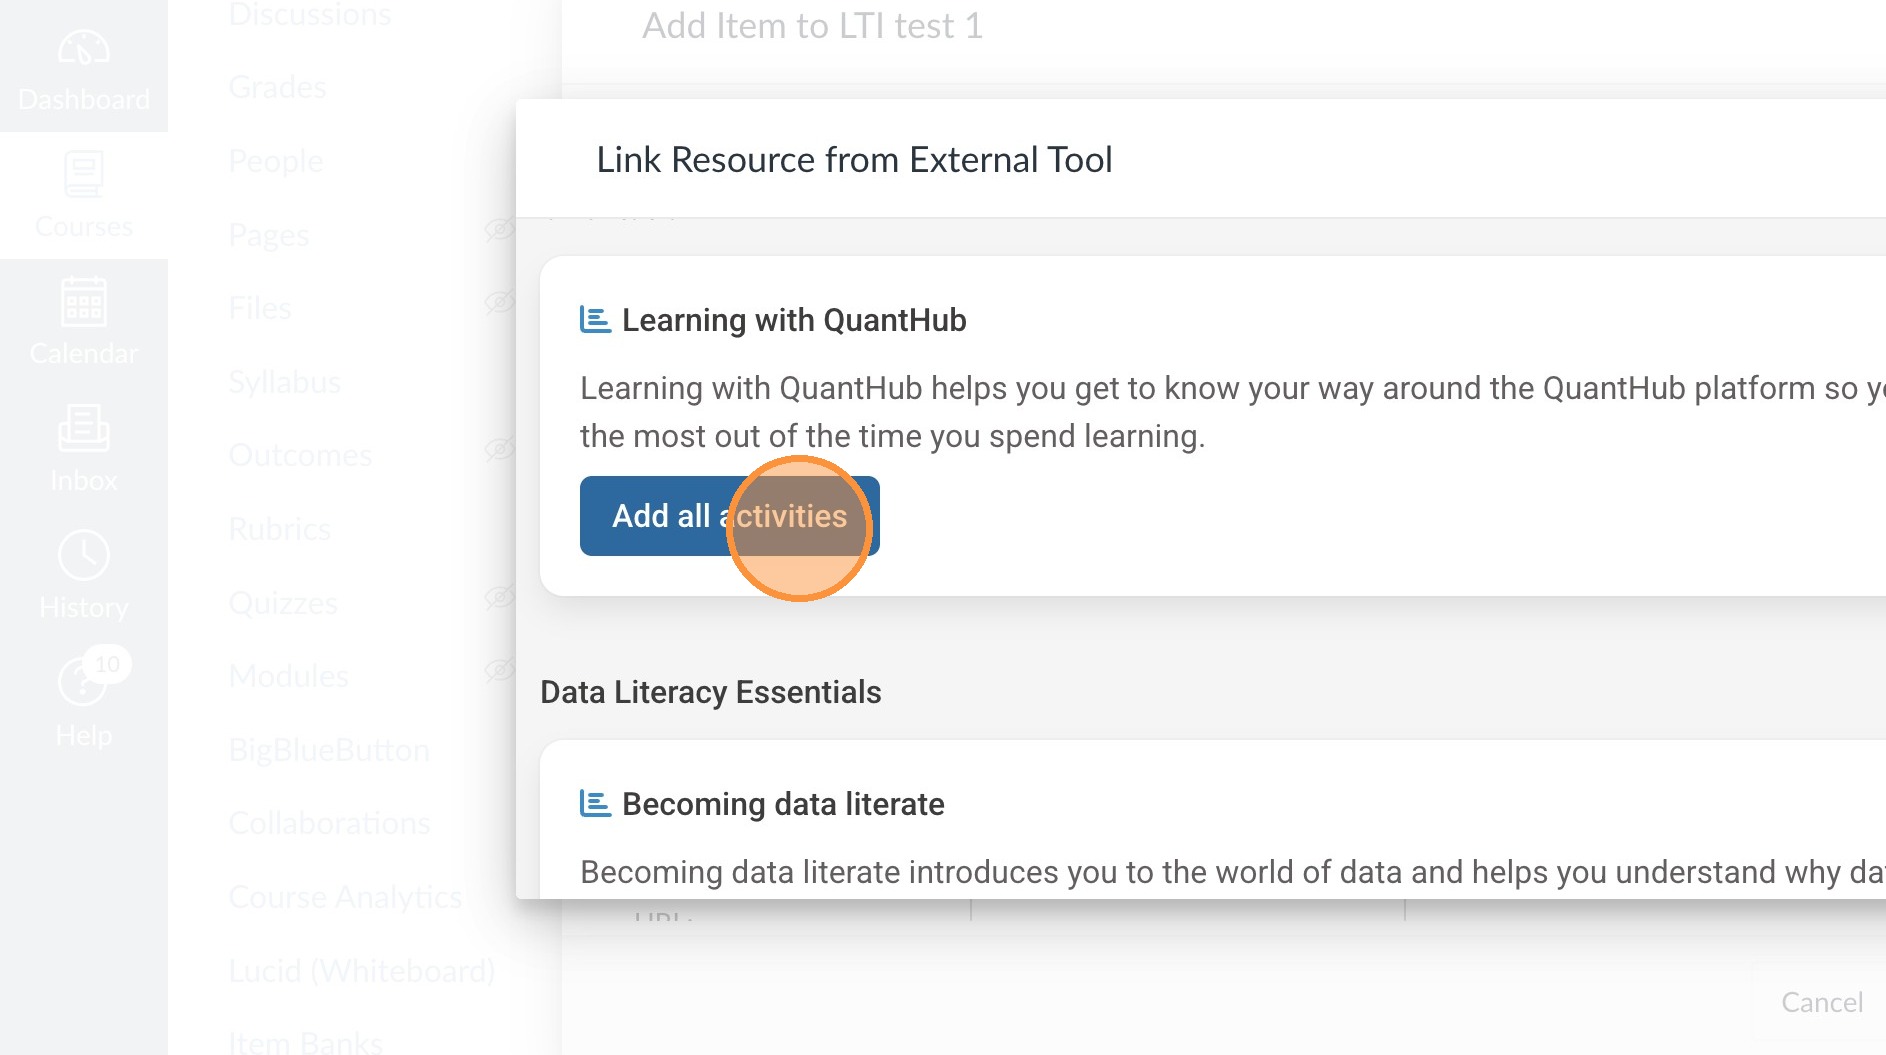Open People in course menu
This screenshot has width=1886, height=1055.
(275, 161)
